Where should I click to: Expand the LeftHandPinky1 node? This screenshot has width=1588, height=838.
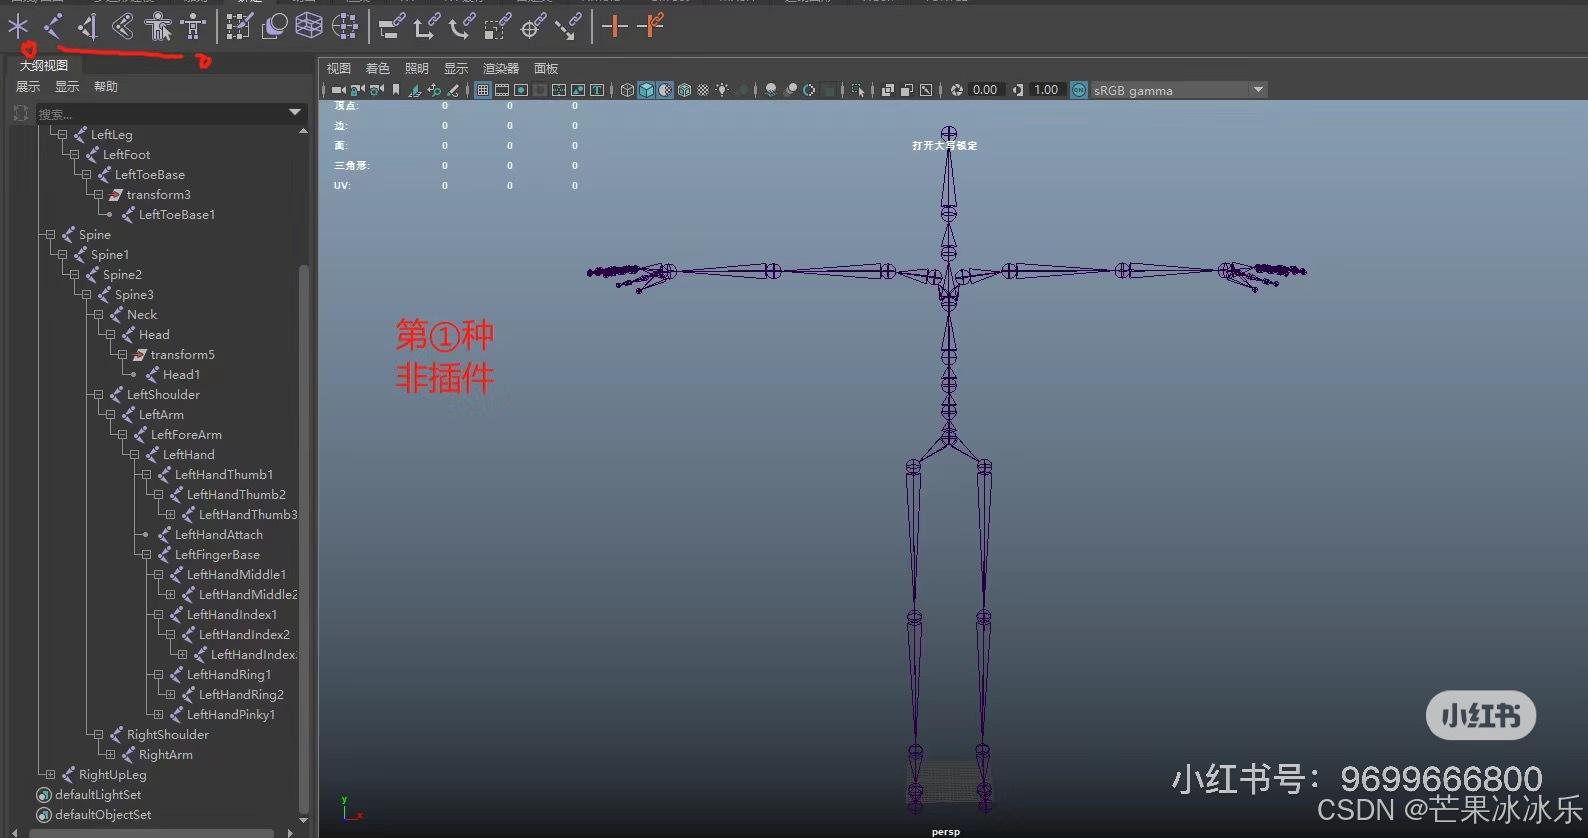(x=158, y=714)
